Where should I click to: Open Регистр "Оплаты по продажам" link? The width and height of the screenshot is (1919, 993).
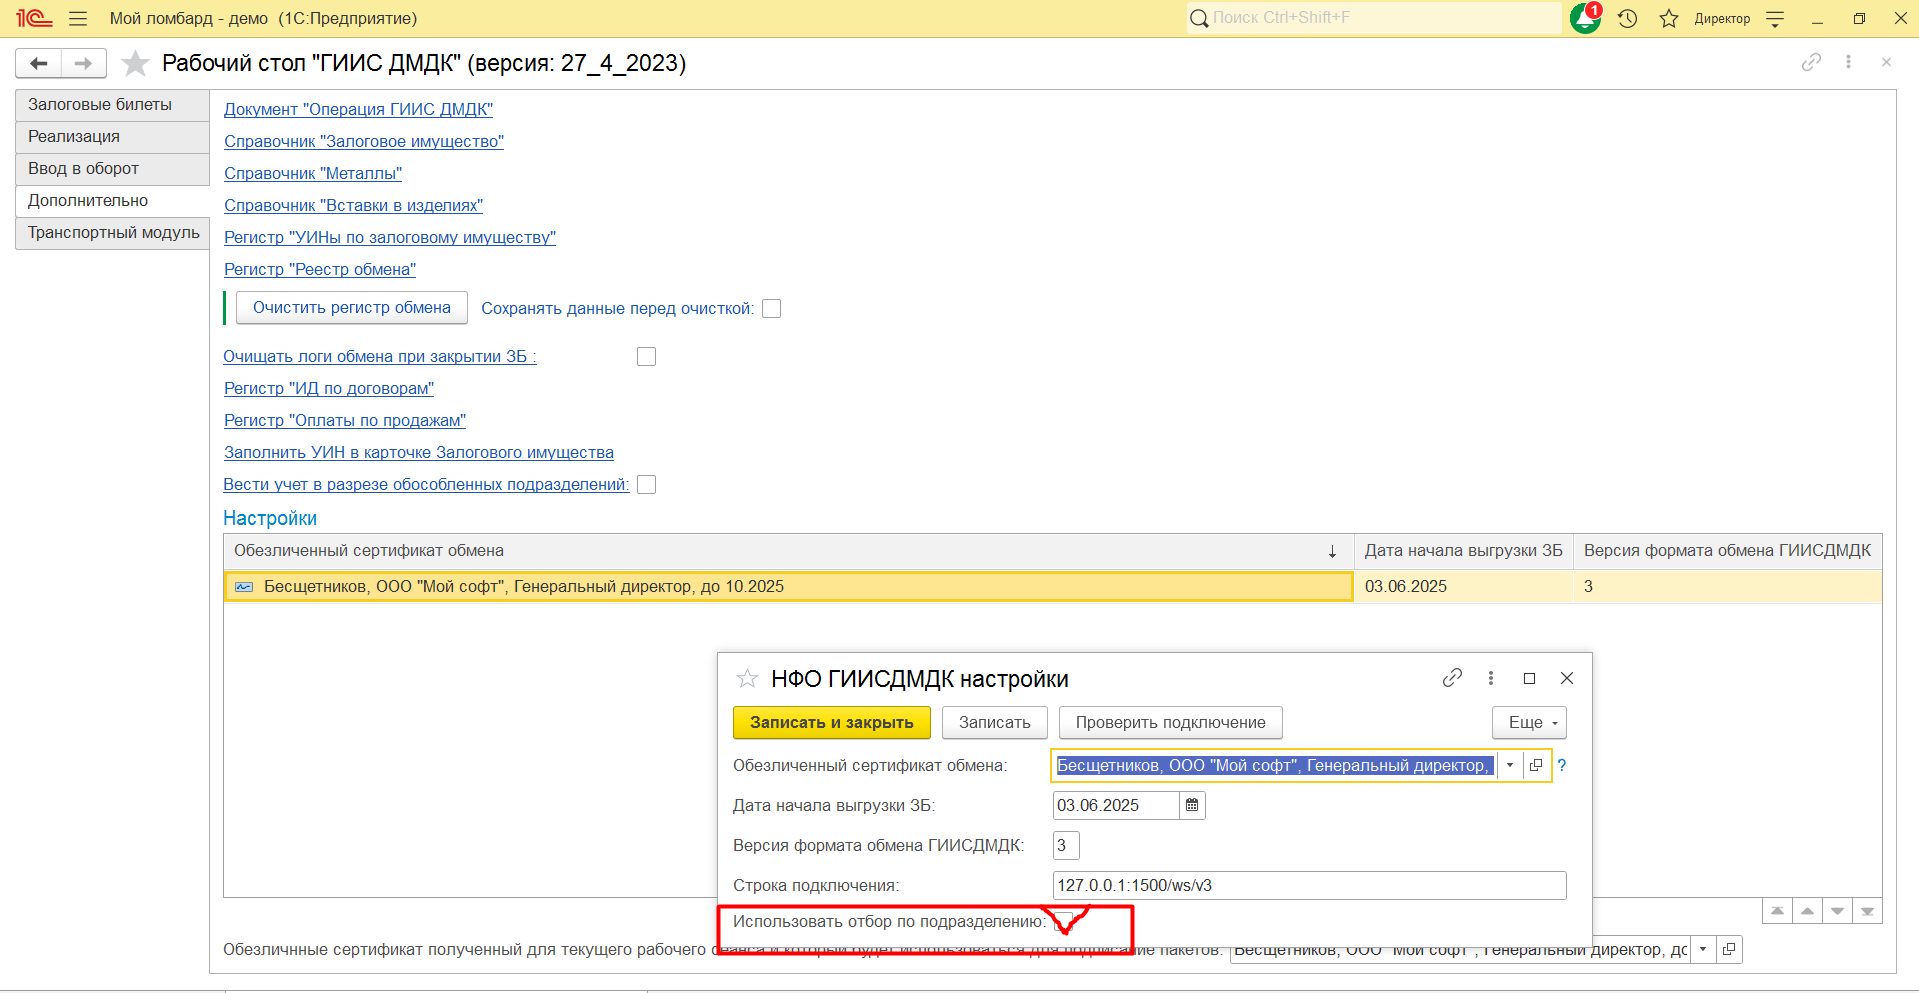point(345,420)
